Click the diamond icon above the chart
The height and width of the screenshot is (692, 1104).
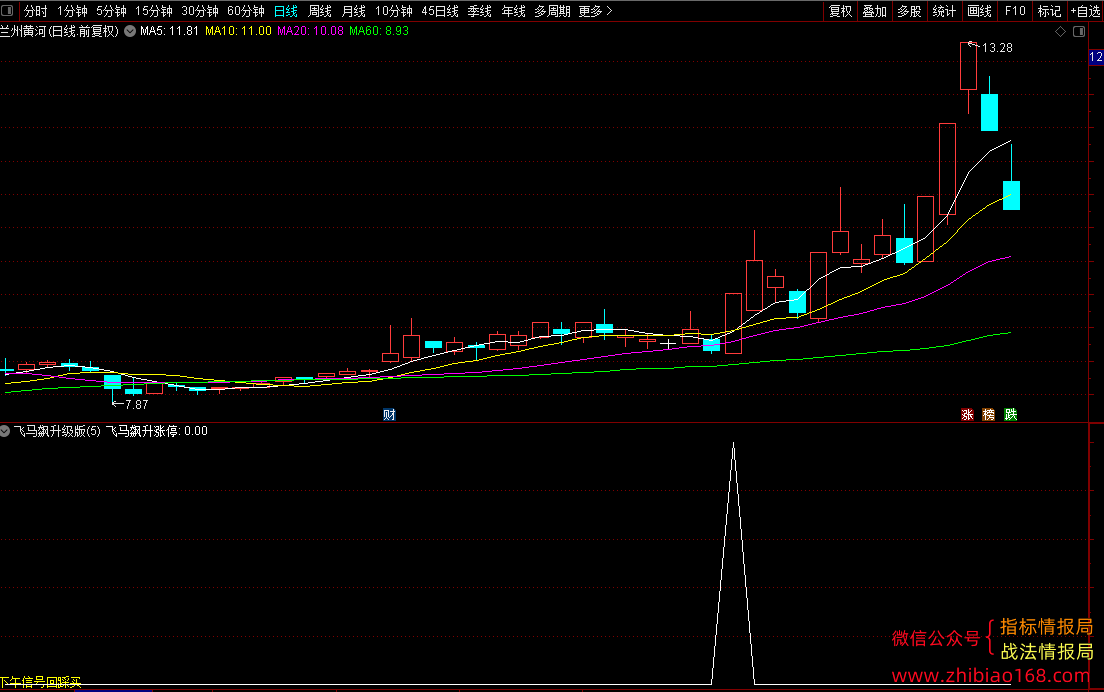click(x=1060, y=32)
